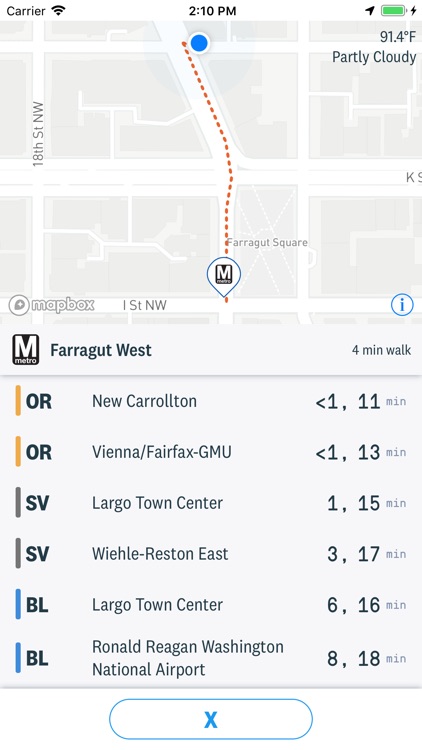Tap the Metro logo beside Farragut West
Image resolution: width=422 pixels, height=750 pixels.
[x=25, y=350]
